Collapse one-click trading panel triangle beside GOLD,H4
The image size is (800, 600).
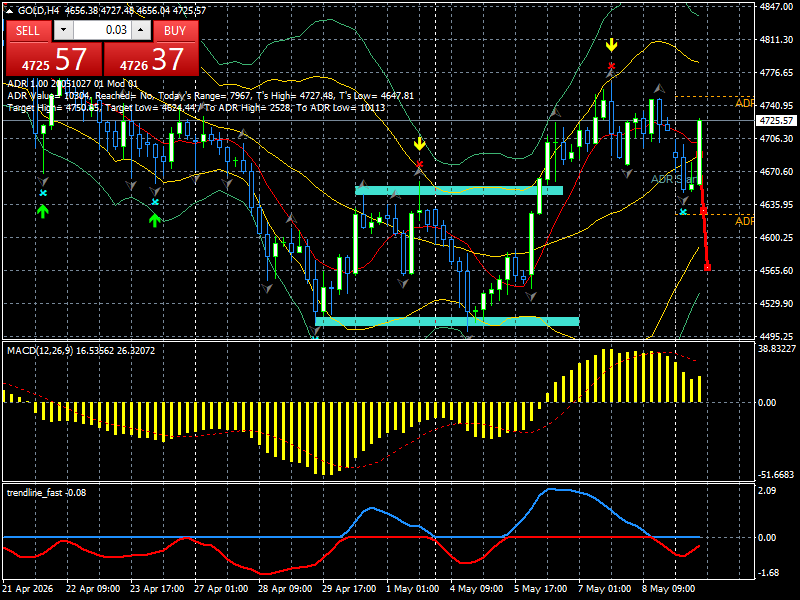point(10,10)
